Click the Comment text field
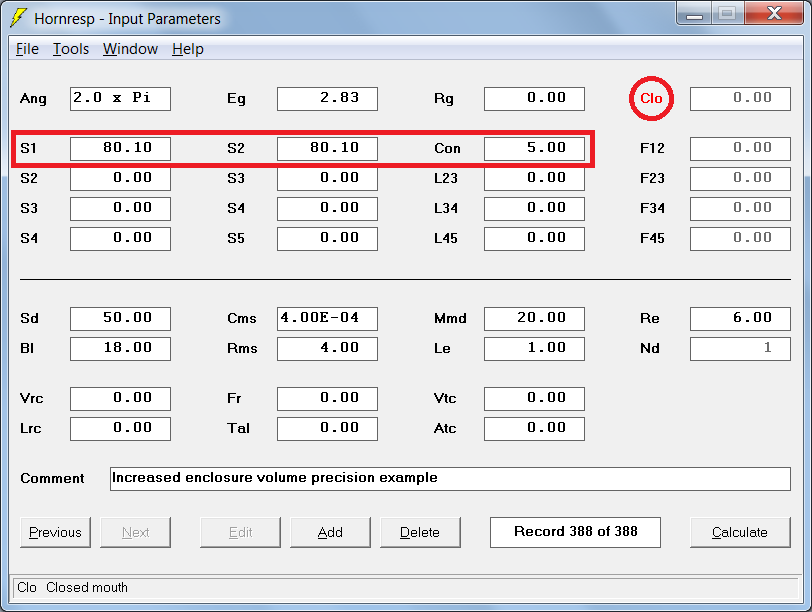The height and width of the screenshot is (612, 812). [450, 479]
